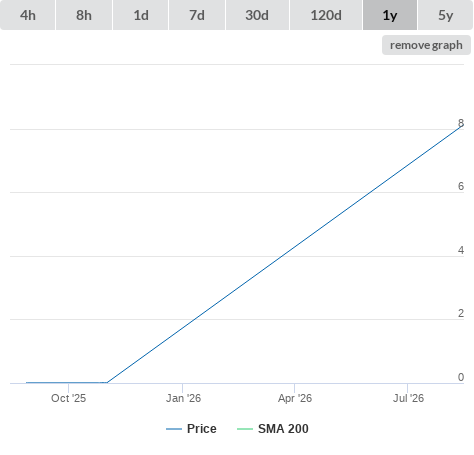The width and height of the screenshot is (474, 455).
Task: Select the 30d range tab
Action: click(x=257, y=15)
